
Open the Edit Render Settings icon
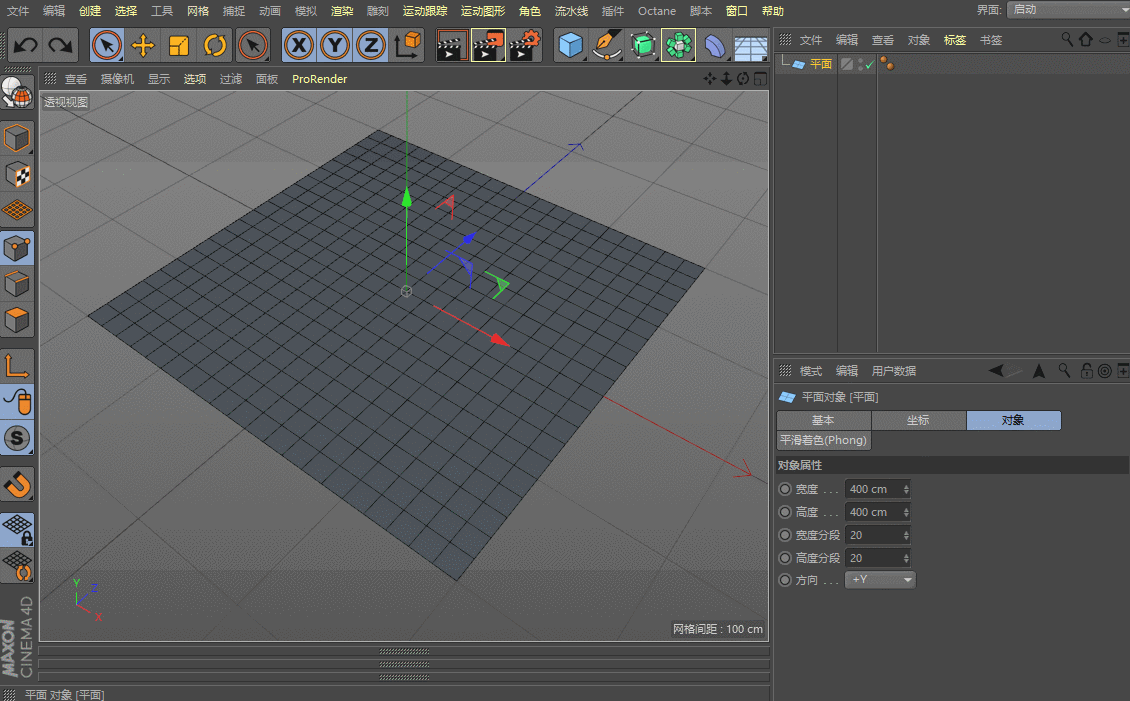tap(525, 46)
